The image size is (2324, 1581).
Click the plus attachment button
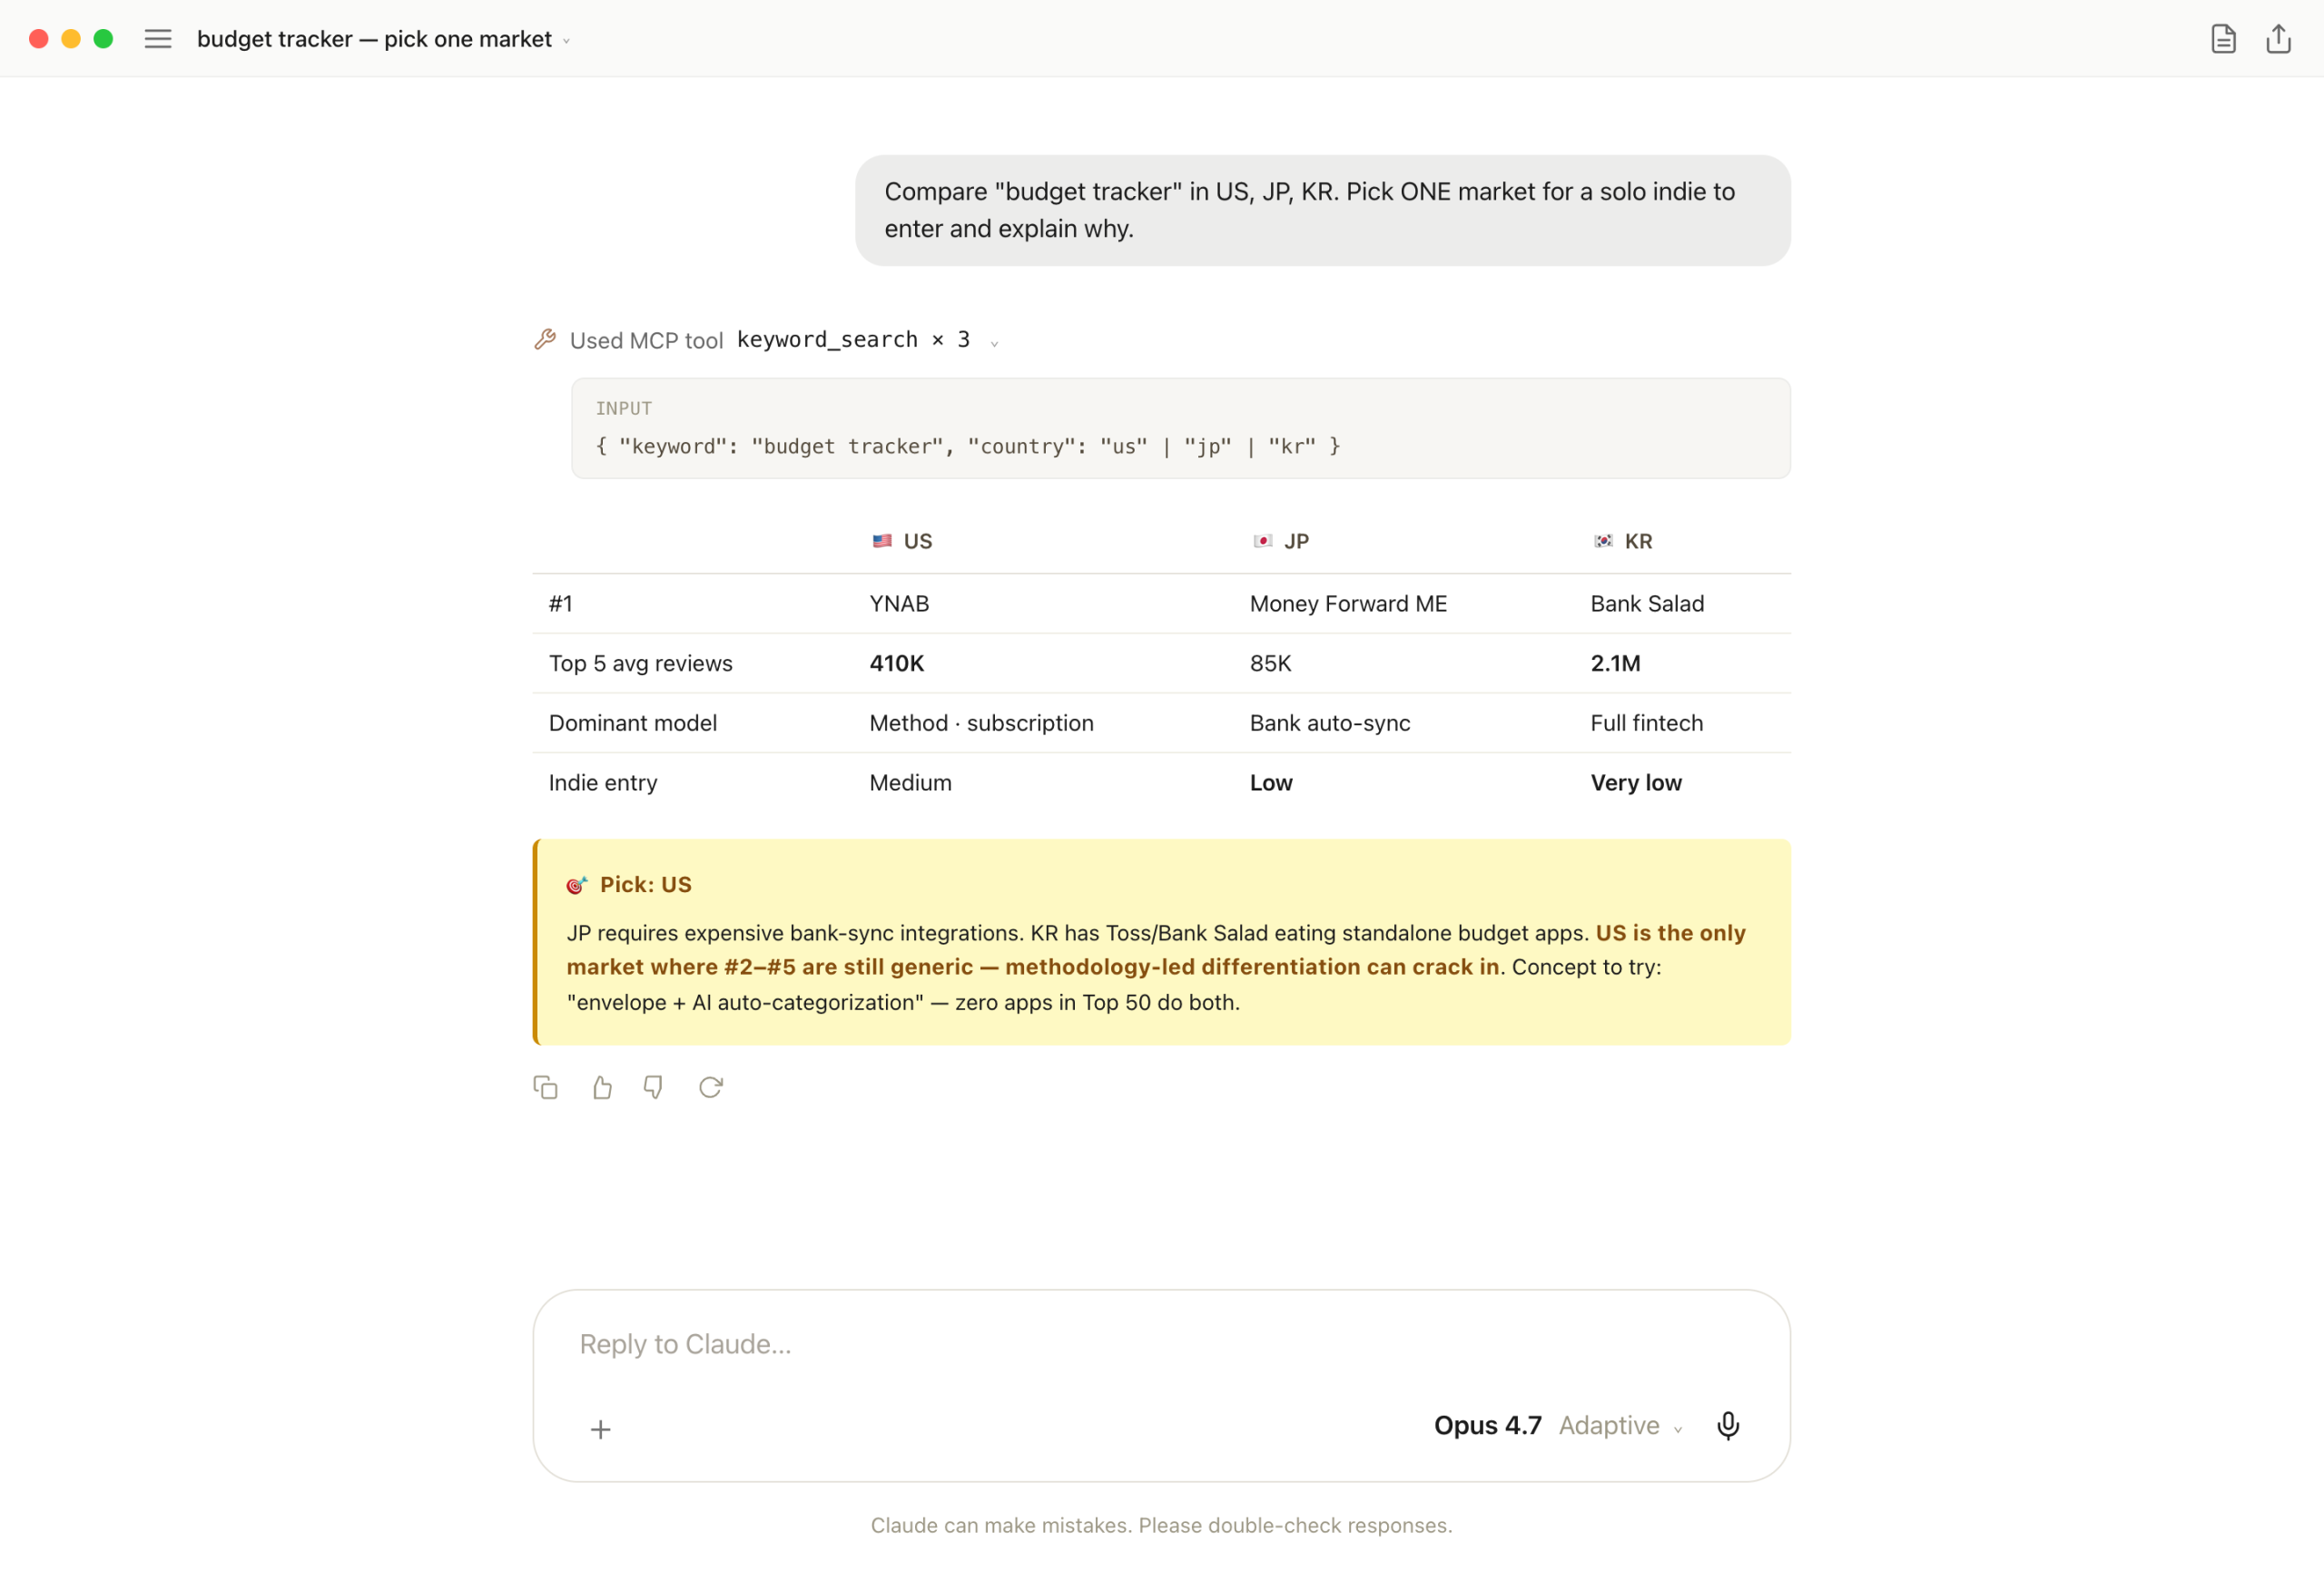(x=600, y=1429)
